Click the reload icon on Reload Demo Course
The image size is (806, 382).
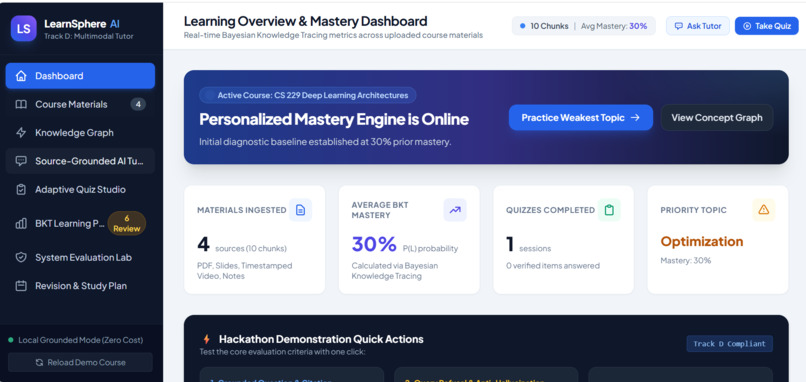click(x=39, y=362)
